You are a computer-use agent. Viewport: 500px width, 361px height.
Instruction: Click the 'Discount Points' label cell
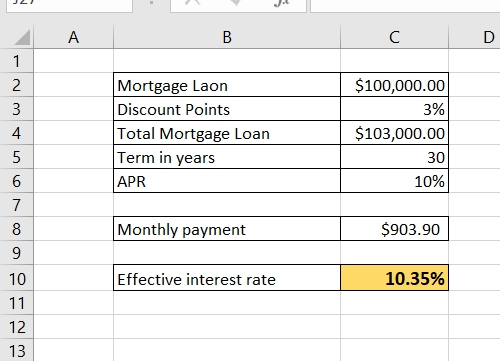227,109
